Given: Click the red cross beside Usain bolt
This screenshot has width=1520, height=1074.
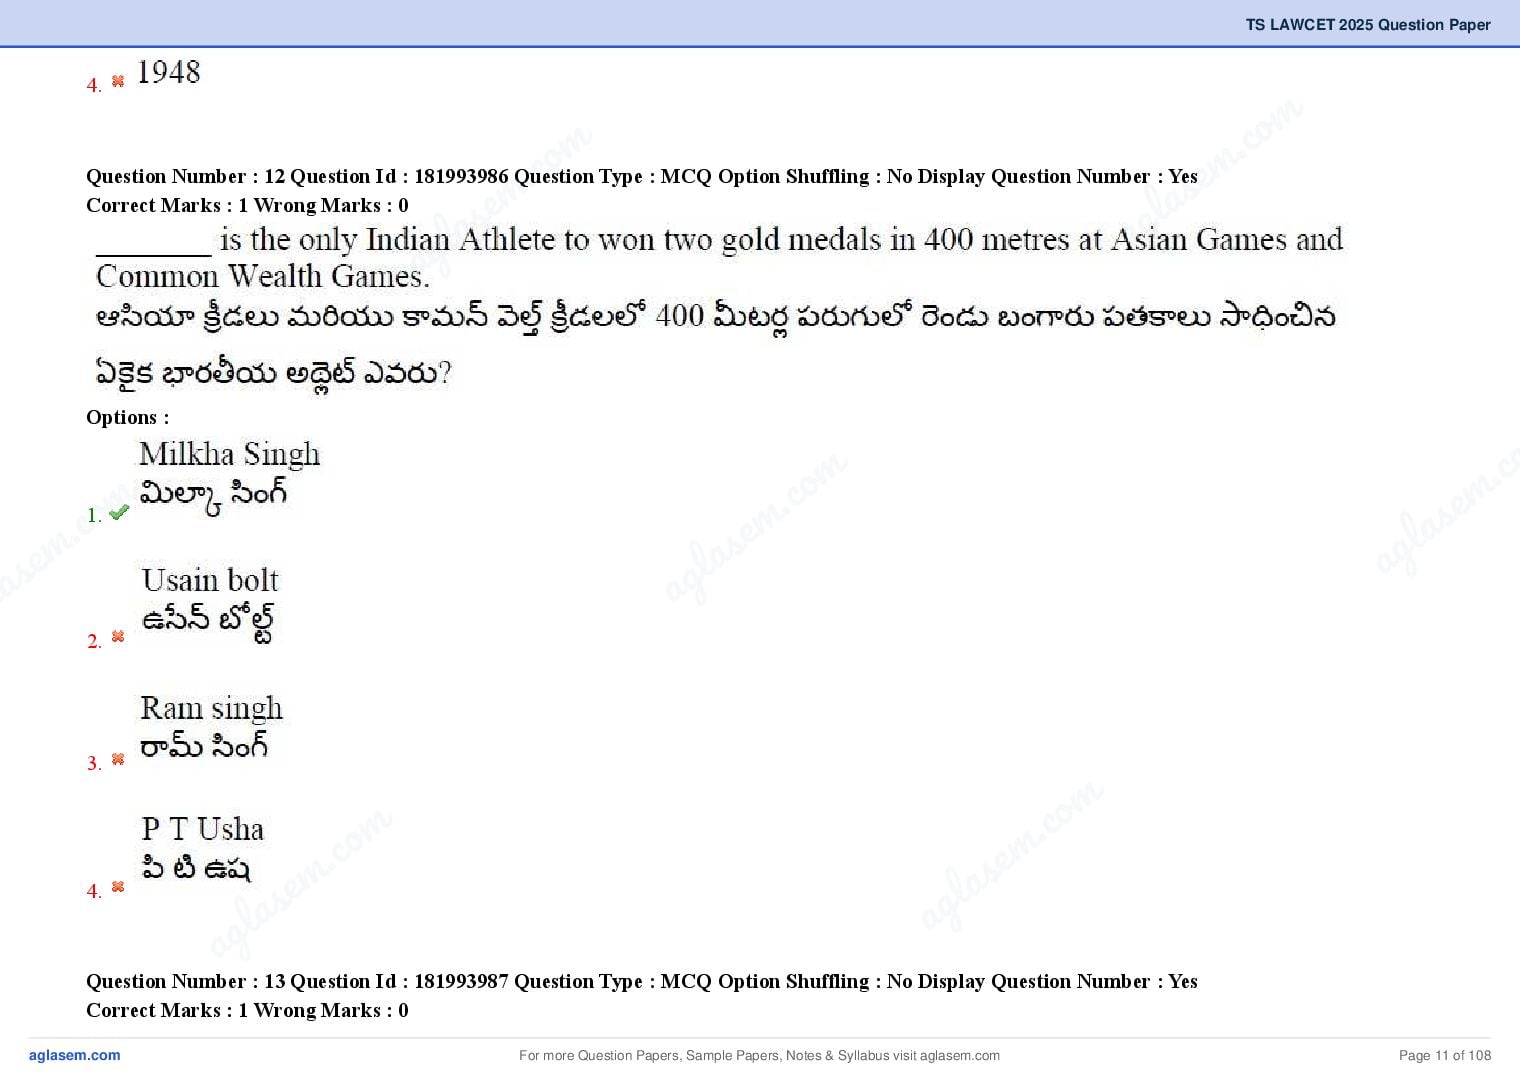Looking at the screenshot, I should pos(118,637).
